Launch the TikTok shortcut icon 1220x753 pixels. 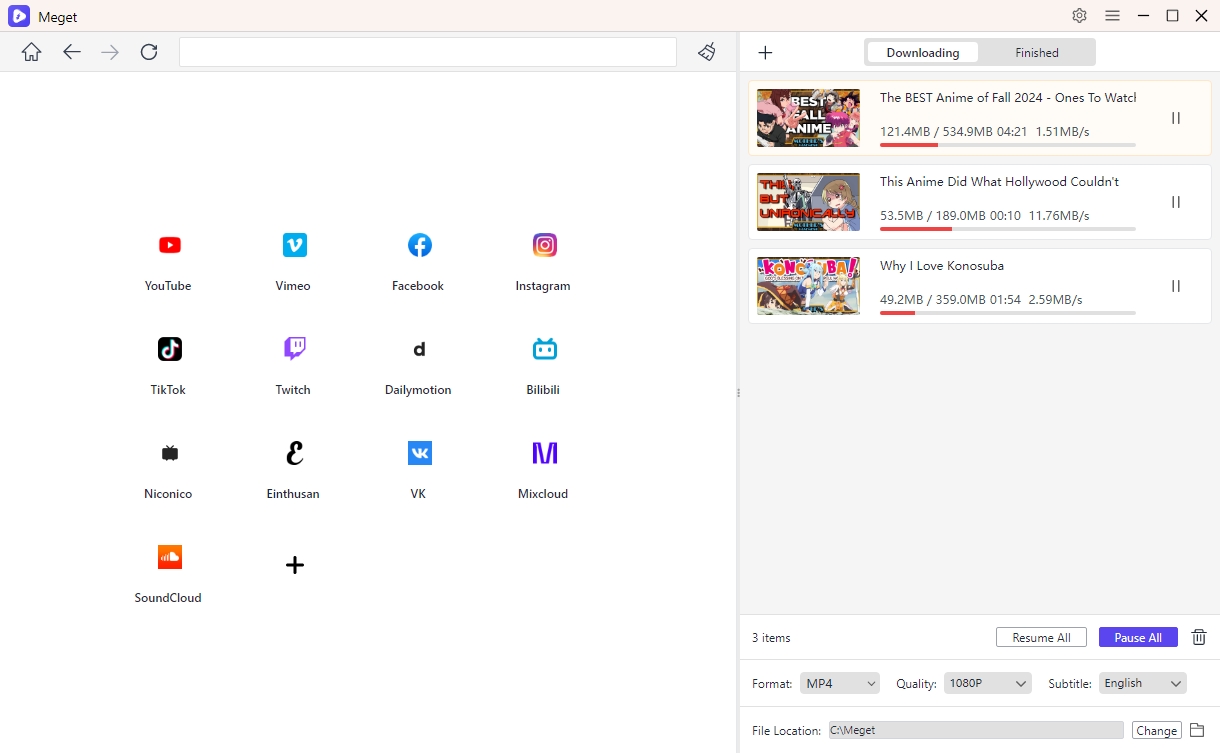click(x=169, y=350)
